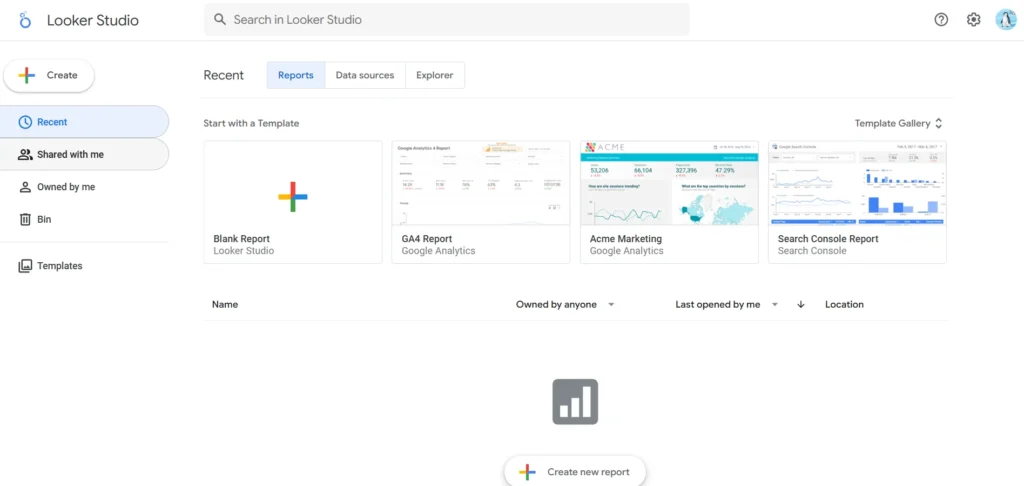This screenshot has width=1024, height=486.
Task: Click the Acme Marketing title text
Action: click(626, 239)
